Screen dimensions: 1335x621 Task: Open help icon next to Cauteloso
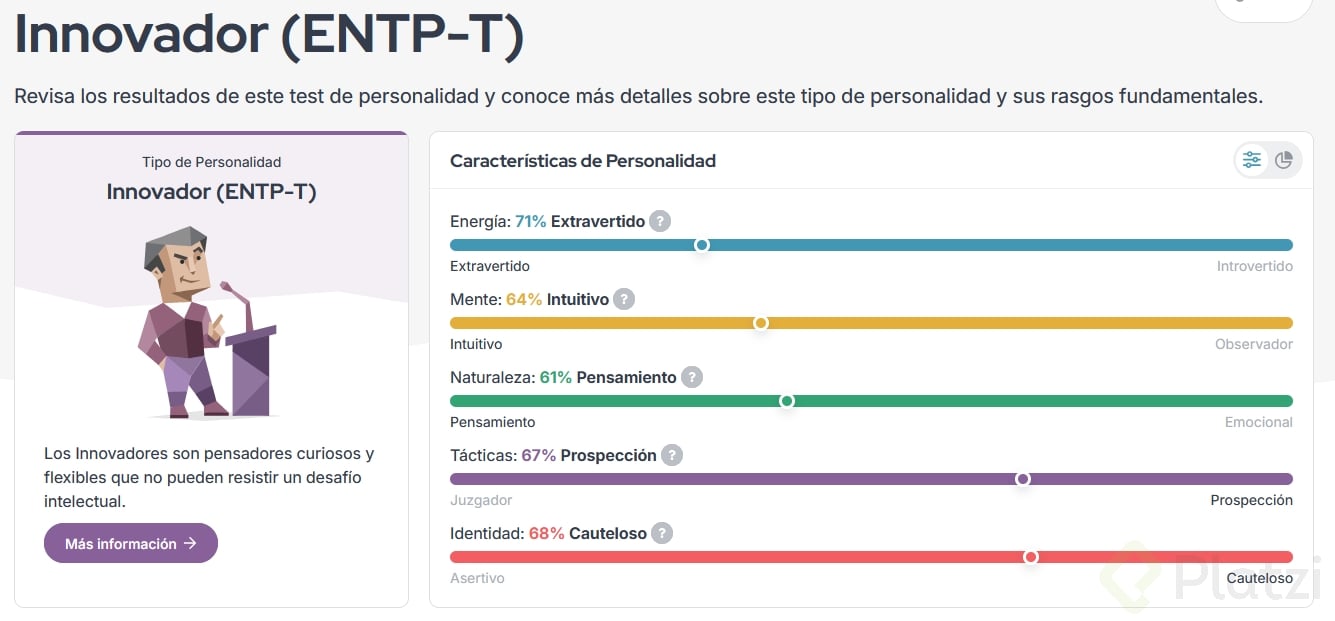pyautogui.click(x=662, y=533)
